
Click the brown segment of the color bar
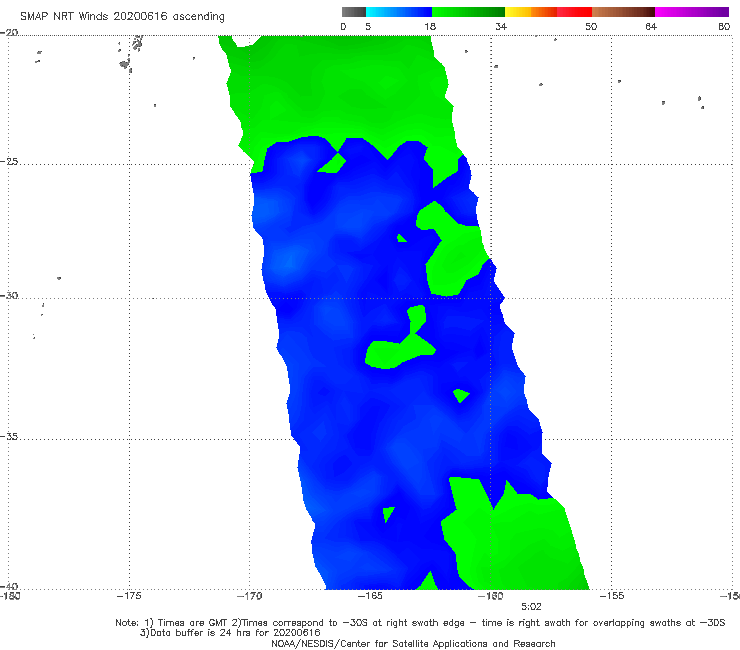point(623,12)
